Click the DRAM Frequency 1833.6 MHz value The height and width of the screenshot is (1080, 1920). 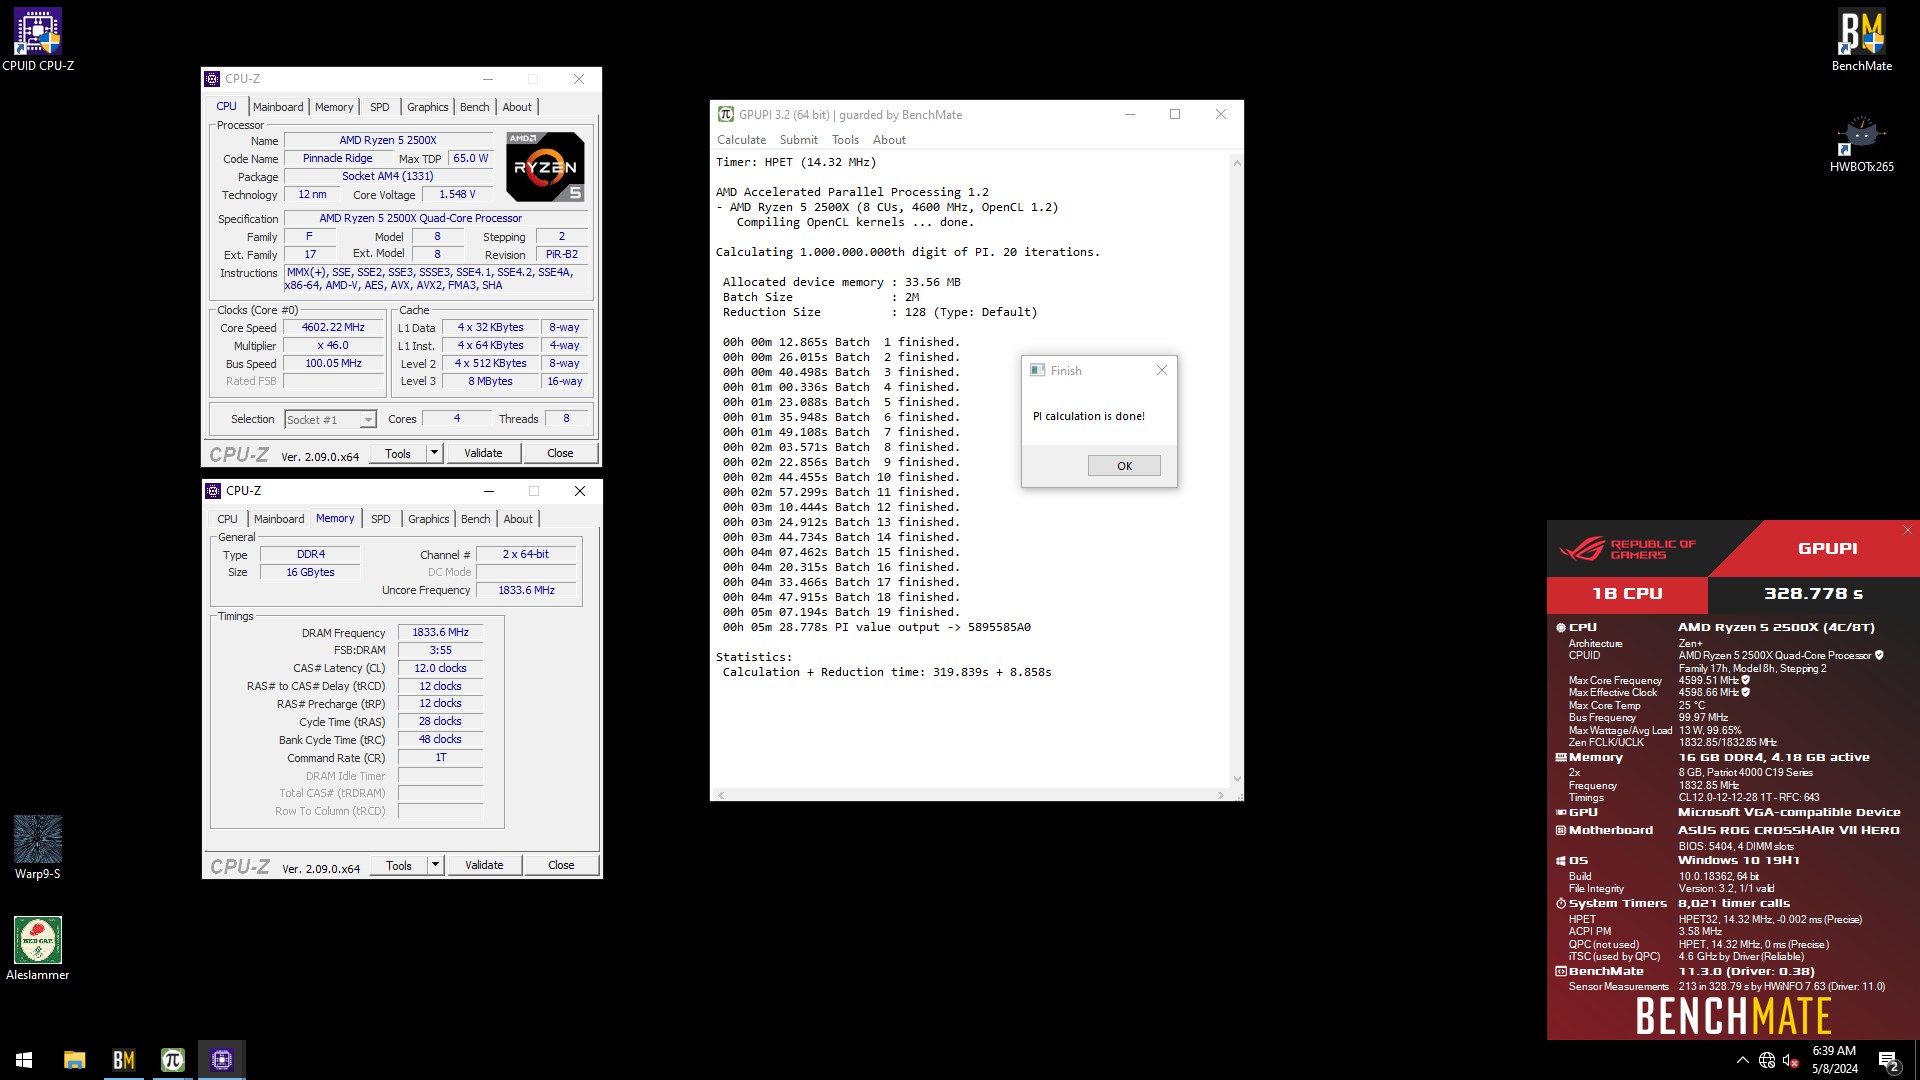440,632
